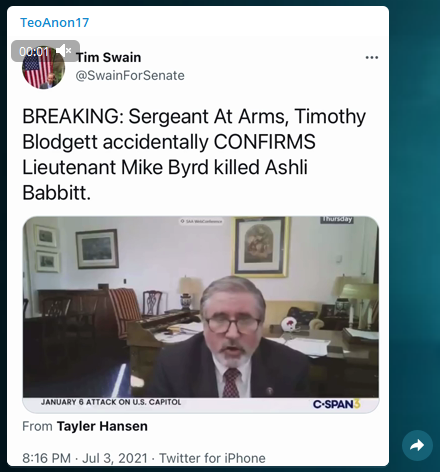This screenshot has height=472, width=440.
Task: Click the framed painting in the video
Action: click(261, 247)
